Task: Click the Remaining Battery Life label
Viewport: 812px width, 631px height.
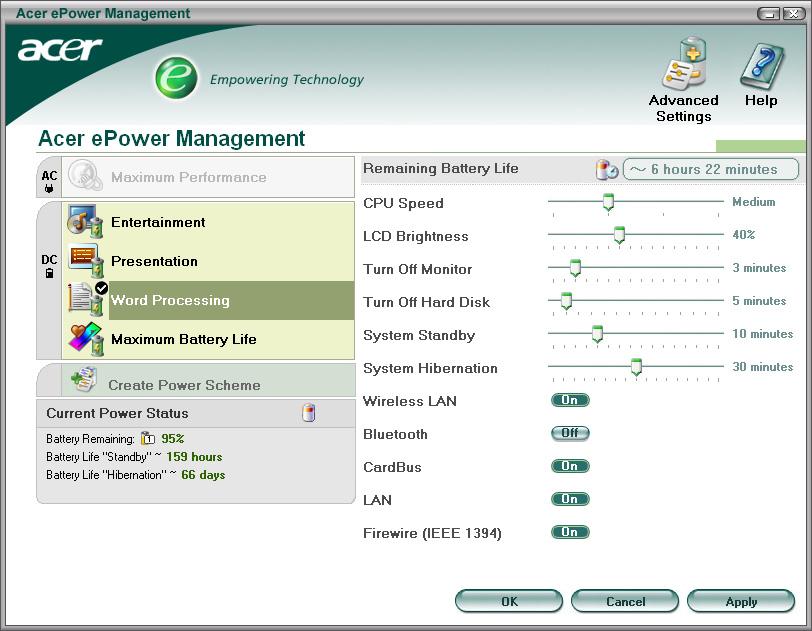Action: click(x=441, y=168)
